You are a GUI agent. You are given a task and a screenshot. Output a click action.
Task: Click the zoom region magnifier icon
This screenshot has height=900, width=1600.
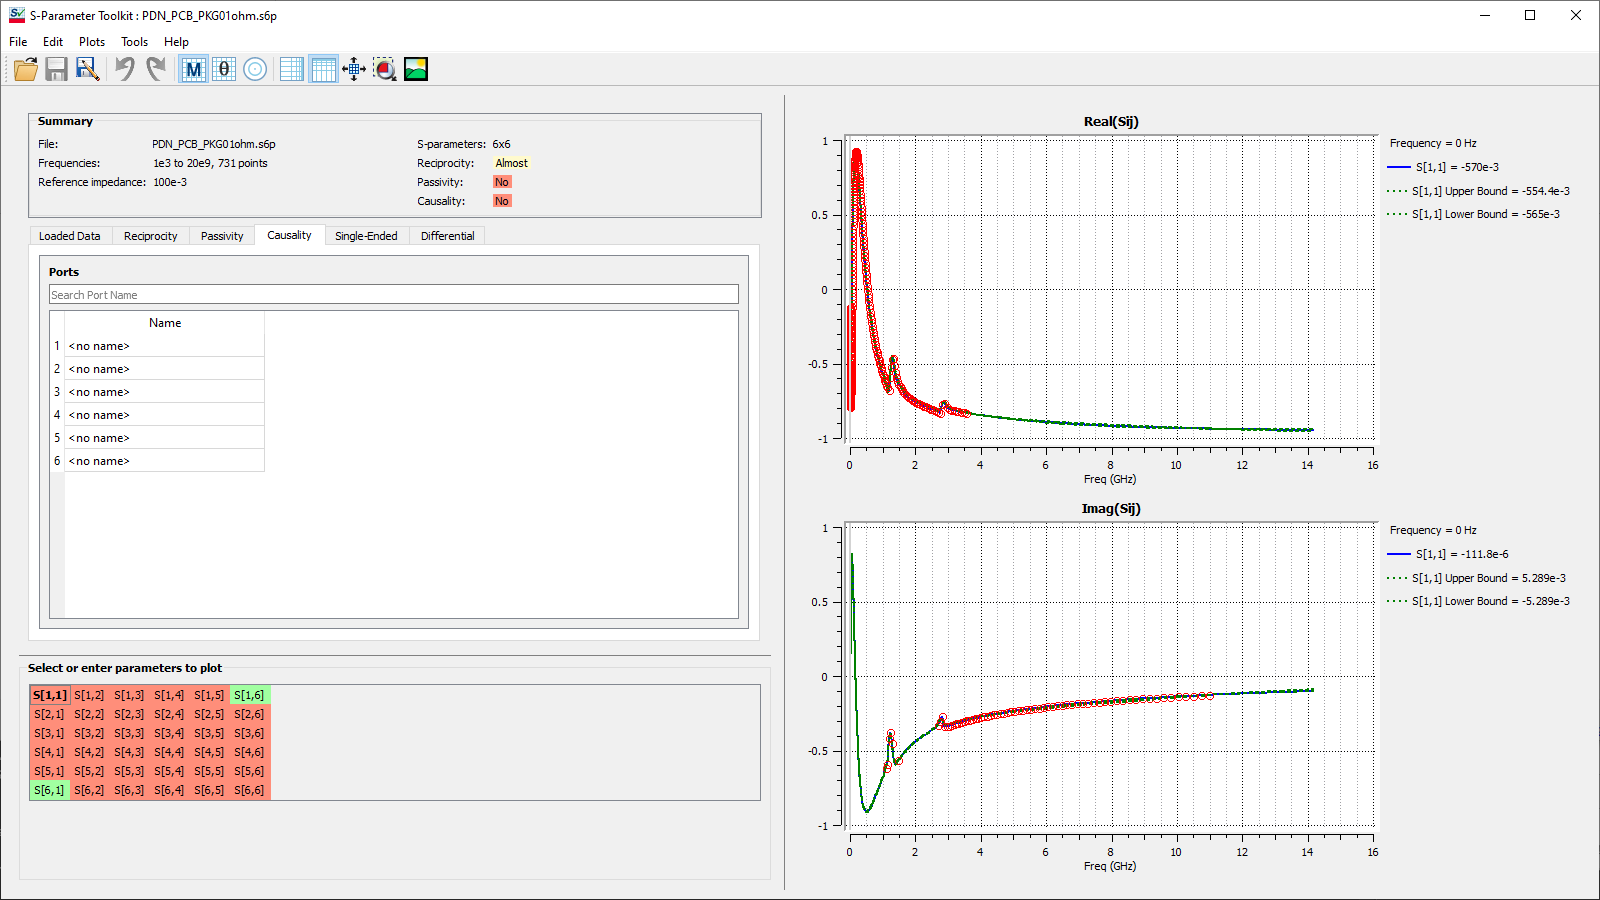pyautogui.click(x=385, y=69)
